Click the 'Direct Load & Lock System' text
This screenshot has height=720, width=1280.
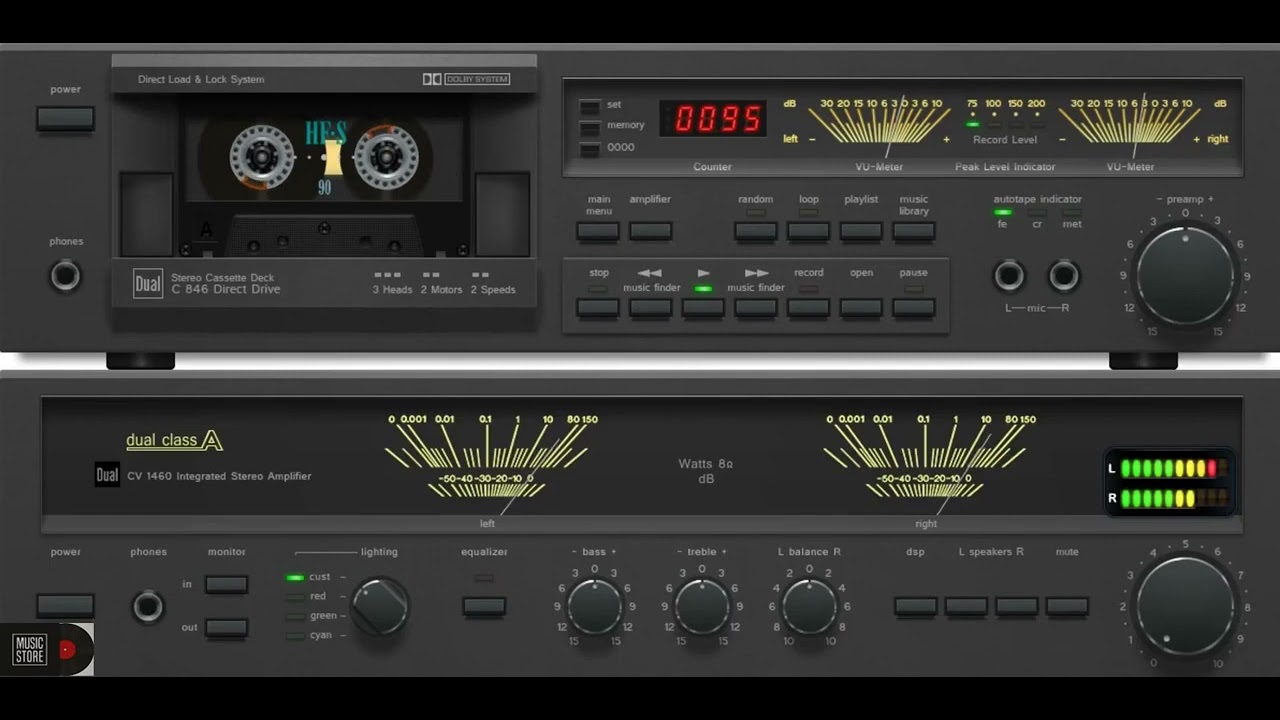coord(201,79)
